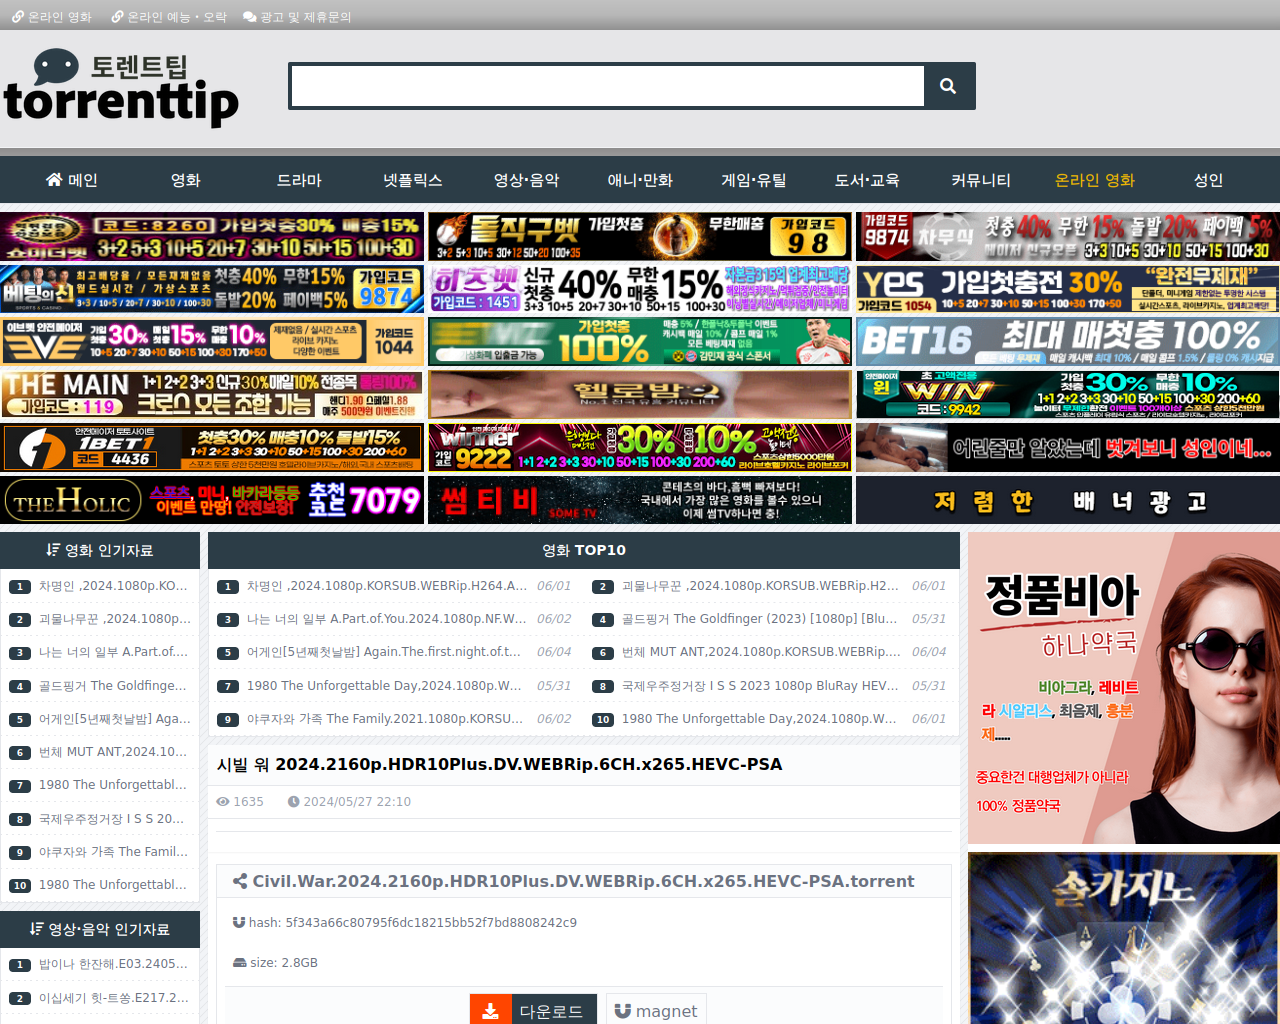
Task: Click the search magnifier button
Action: (x=948, y=86)
